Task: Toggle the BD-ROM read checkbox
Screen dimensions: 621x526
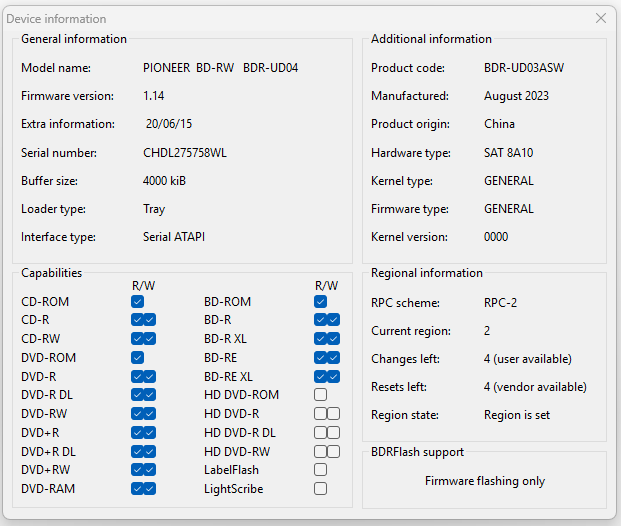Action: tap(320, 302)
